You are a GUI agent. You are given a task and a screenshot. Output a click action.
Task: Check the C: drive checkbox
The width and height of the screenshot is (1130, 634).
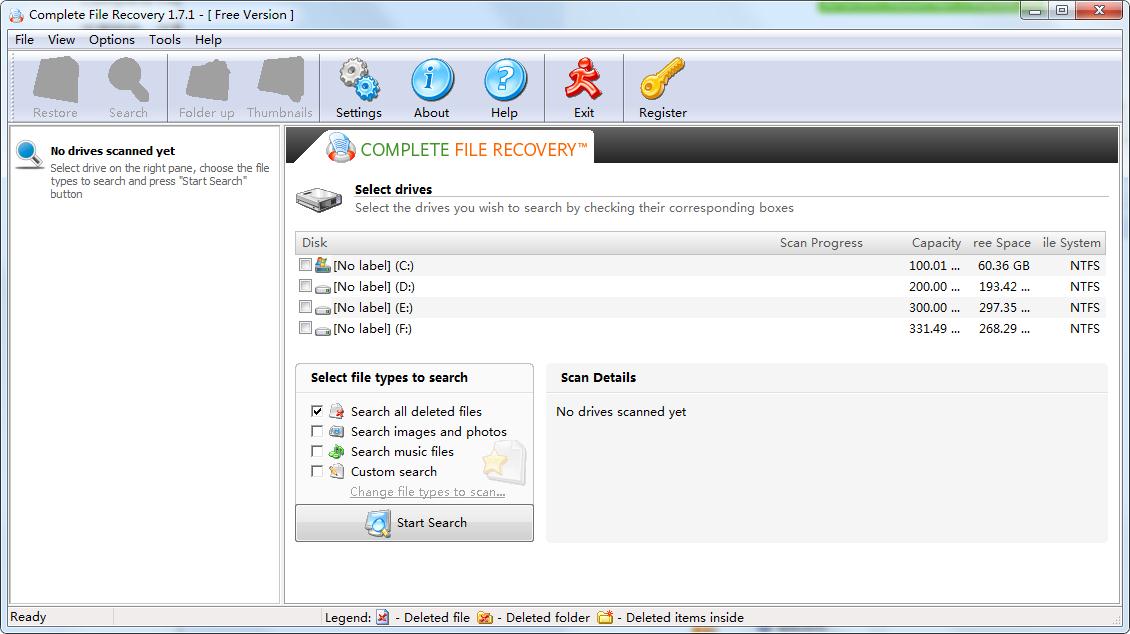pyautogui.click(x=306, y=265)
